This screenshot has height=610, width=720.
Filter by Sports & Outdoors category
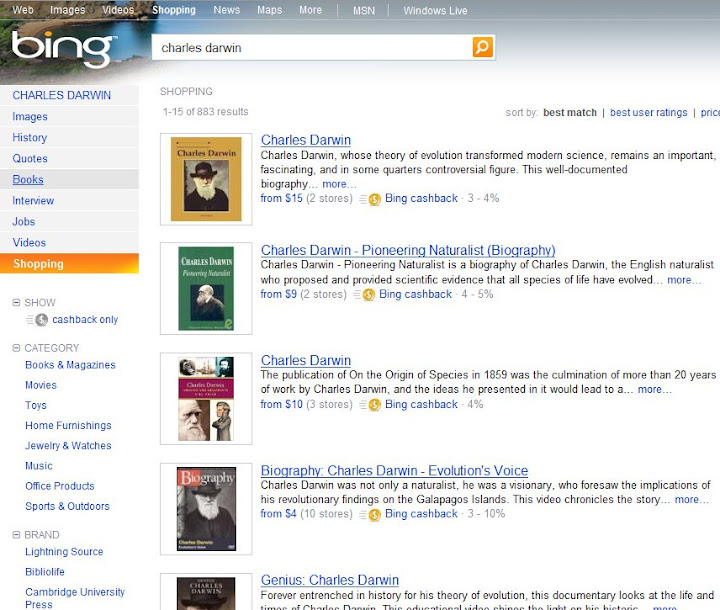tap(68, 506)
